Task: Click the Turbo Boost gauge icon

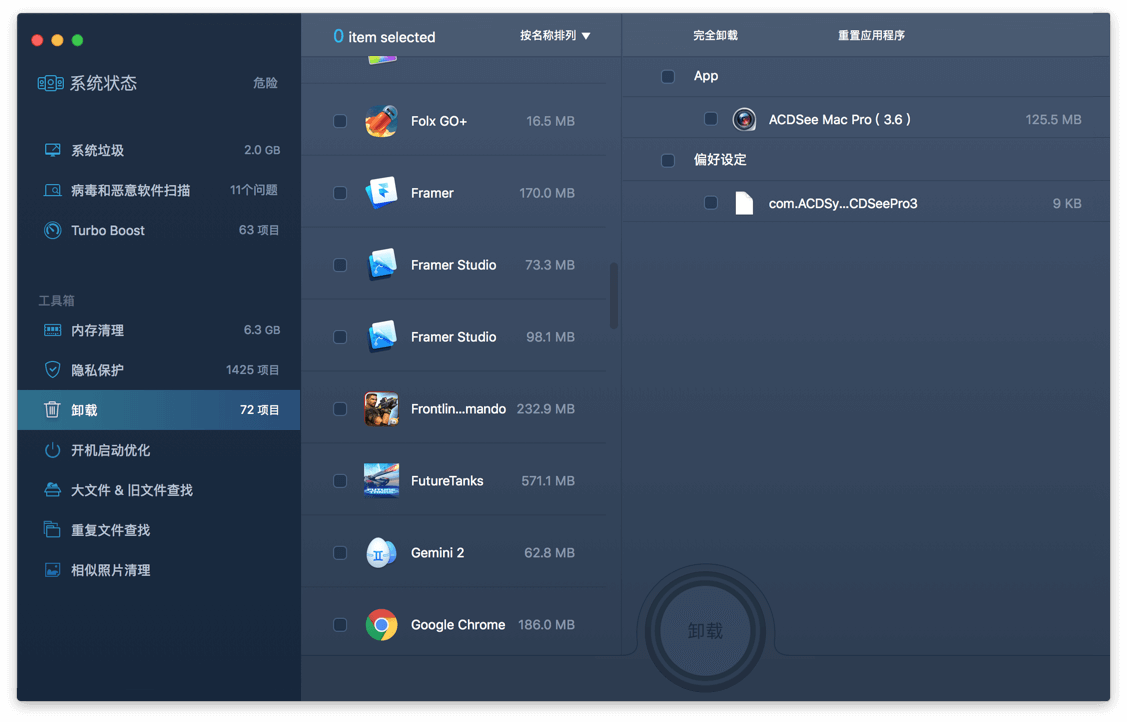Action: click(52, 230)
